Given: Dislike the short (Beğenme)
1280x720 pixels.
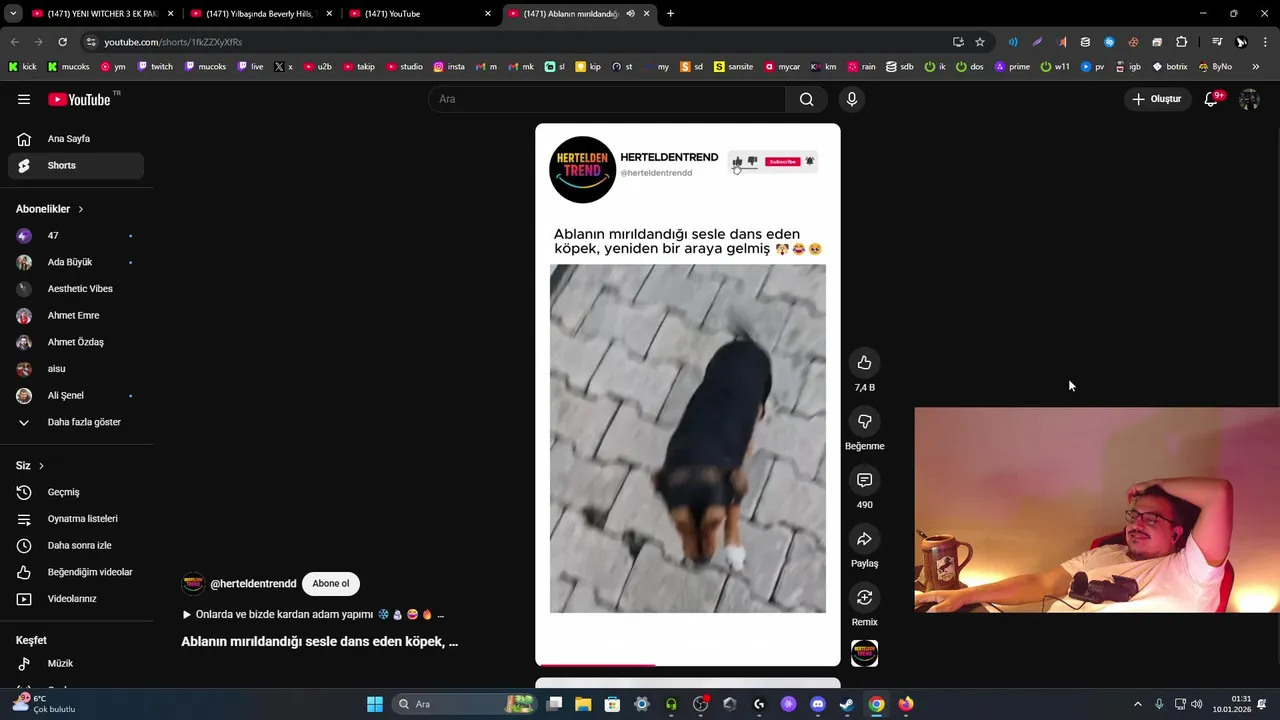Looking at the screenshot, I should [865, 421].
